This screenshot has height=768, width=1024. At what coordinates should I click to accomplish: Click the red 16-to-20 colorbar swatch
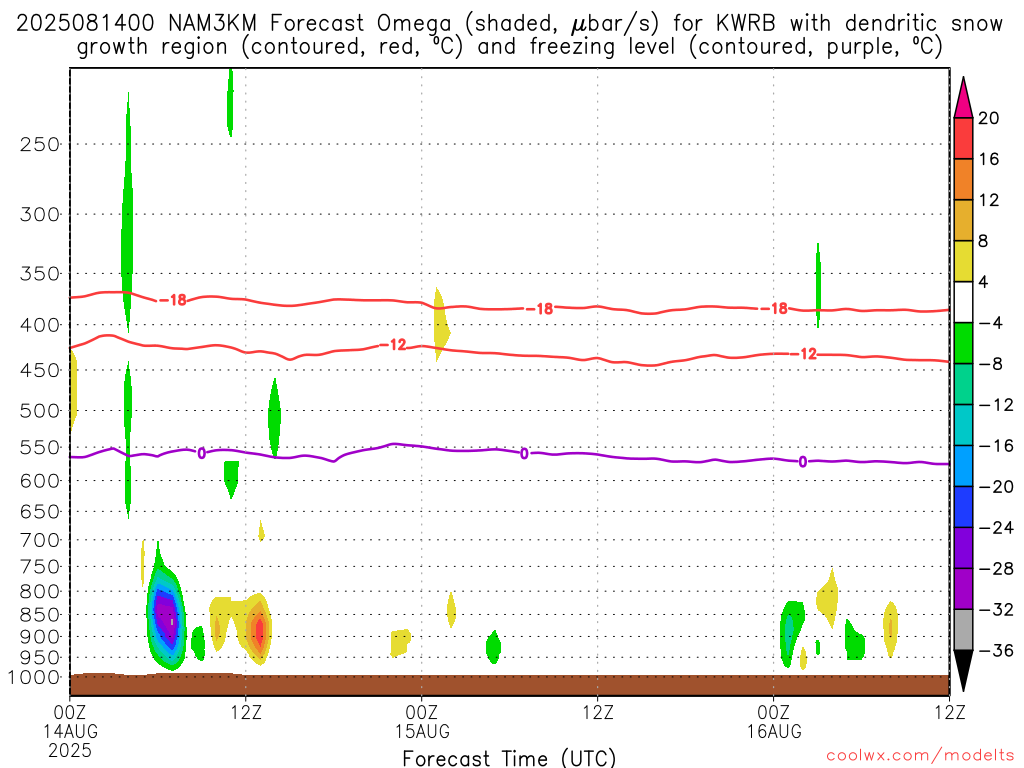963,138
